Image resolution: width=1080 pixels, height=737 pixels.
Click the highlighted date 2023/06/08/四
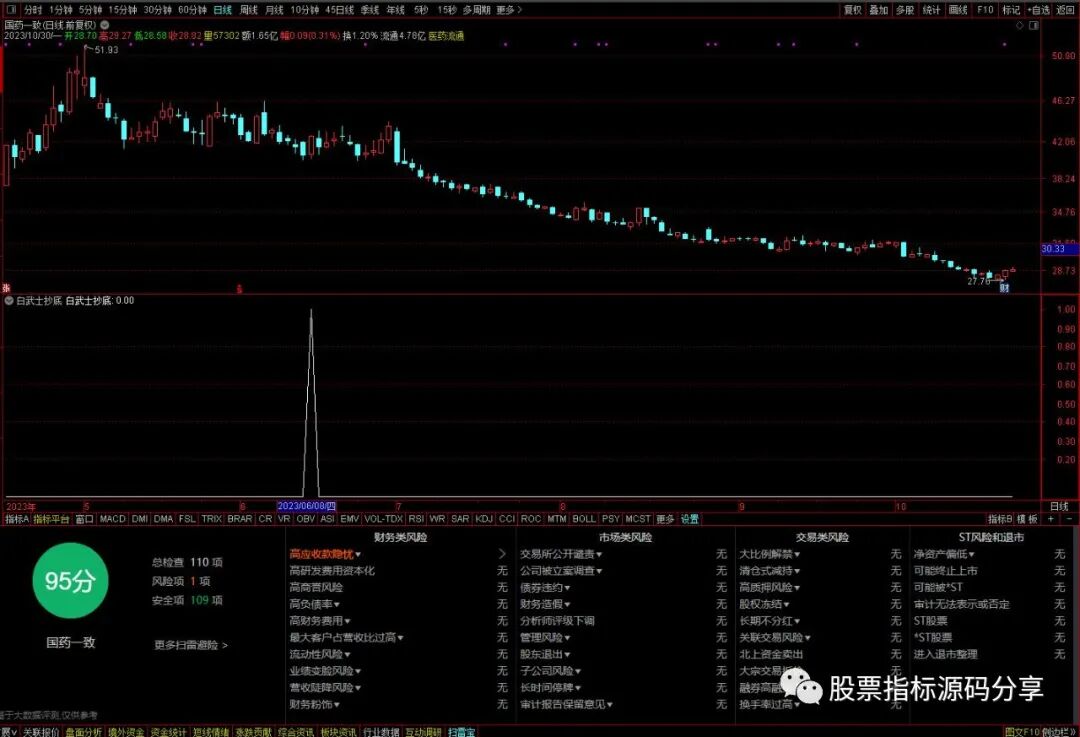coord(307,506)
